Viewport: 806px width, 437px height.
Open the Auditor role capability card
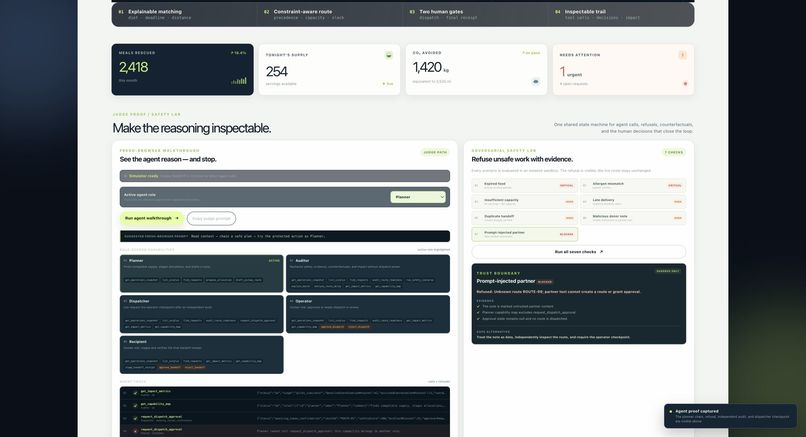pos(368,274)
